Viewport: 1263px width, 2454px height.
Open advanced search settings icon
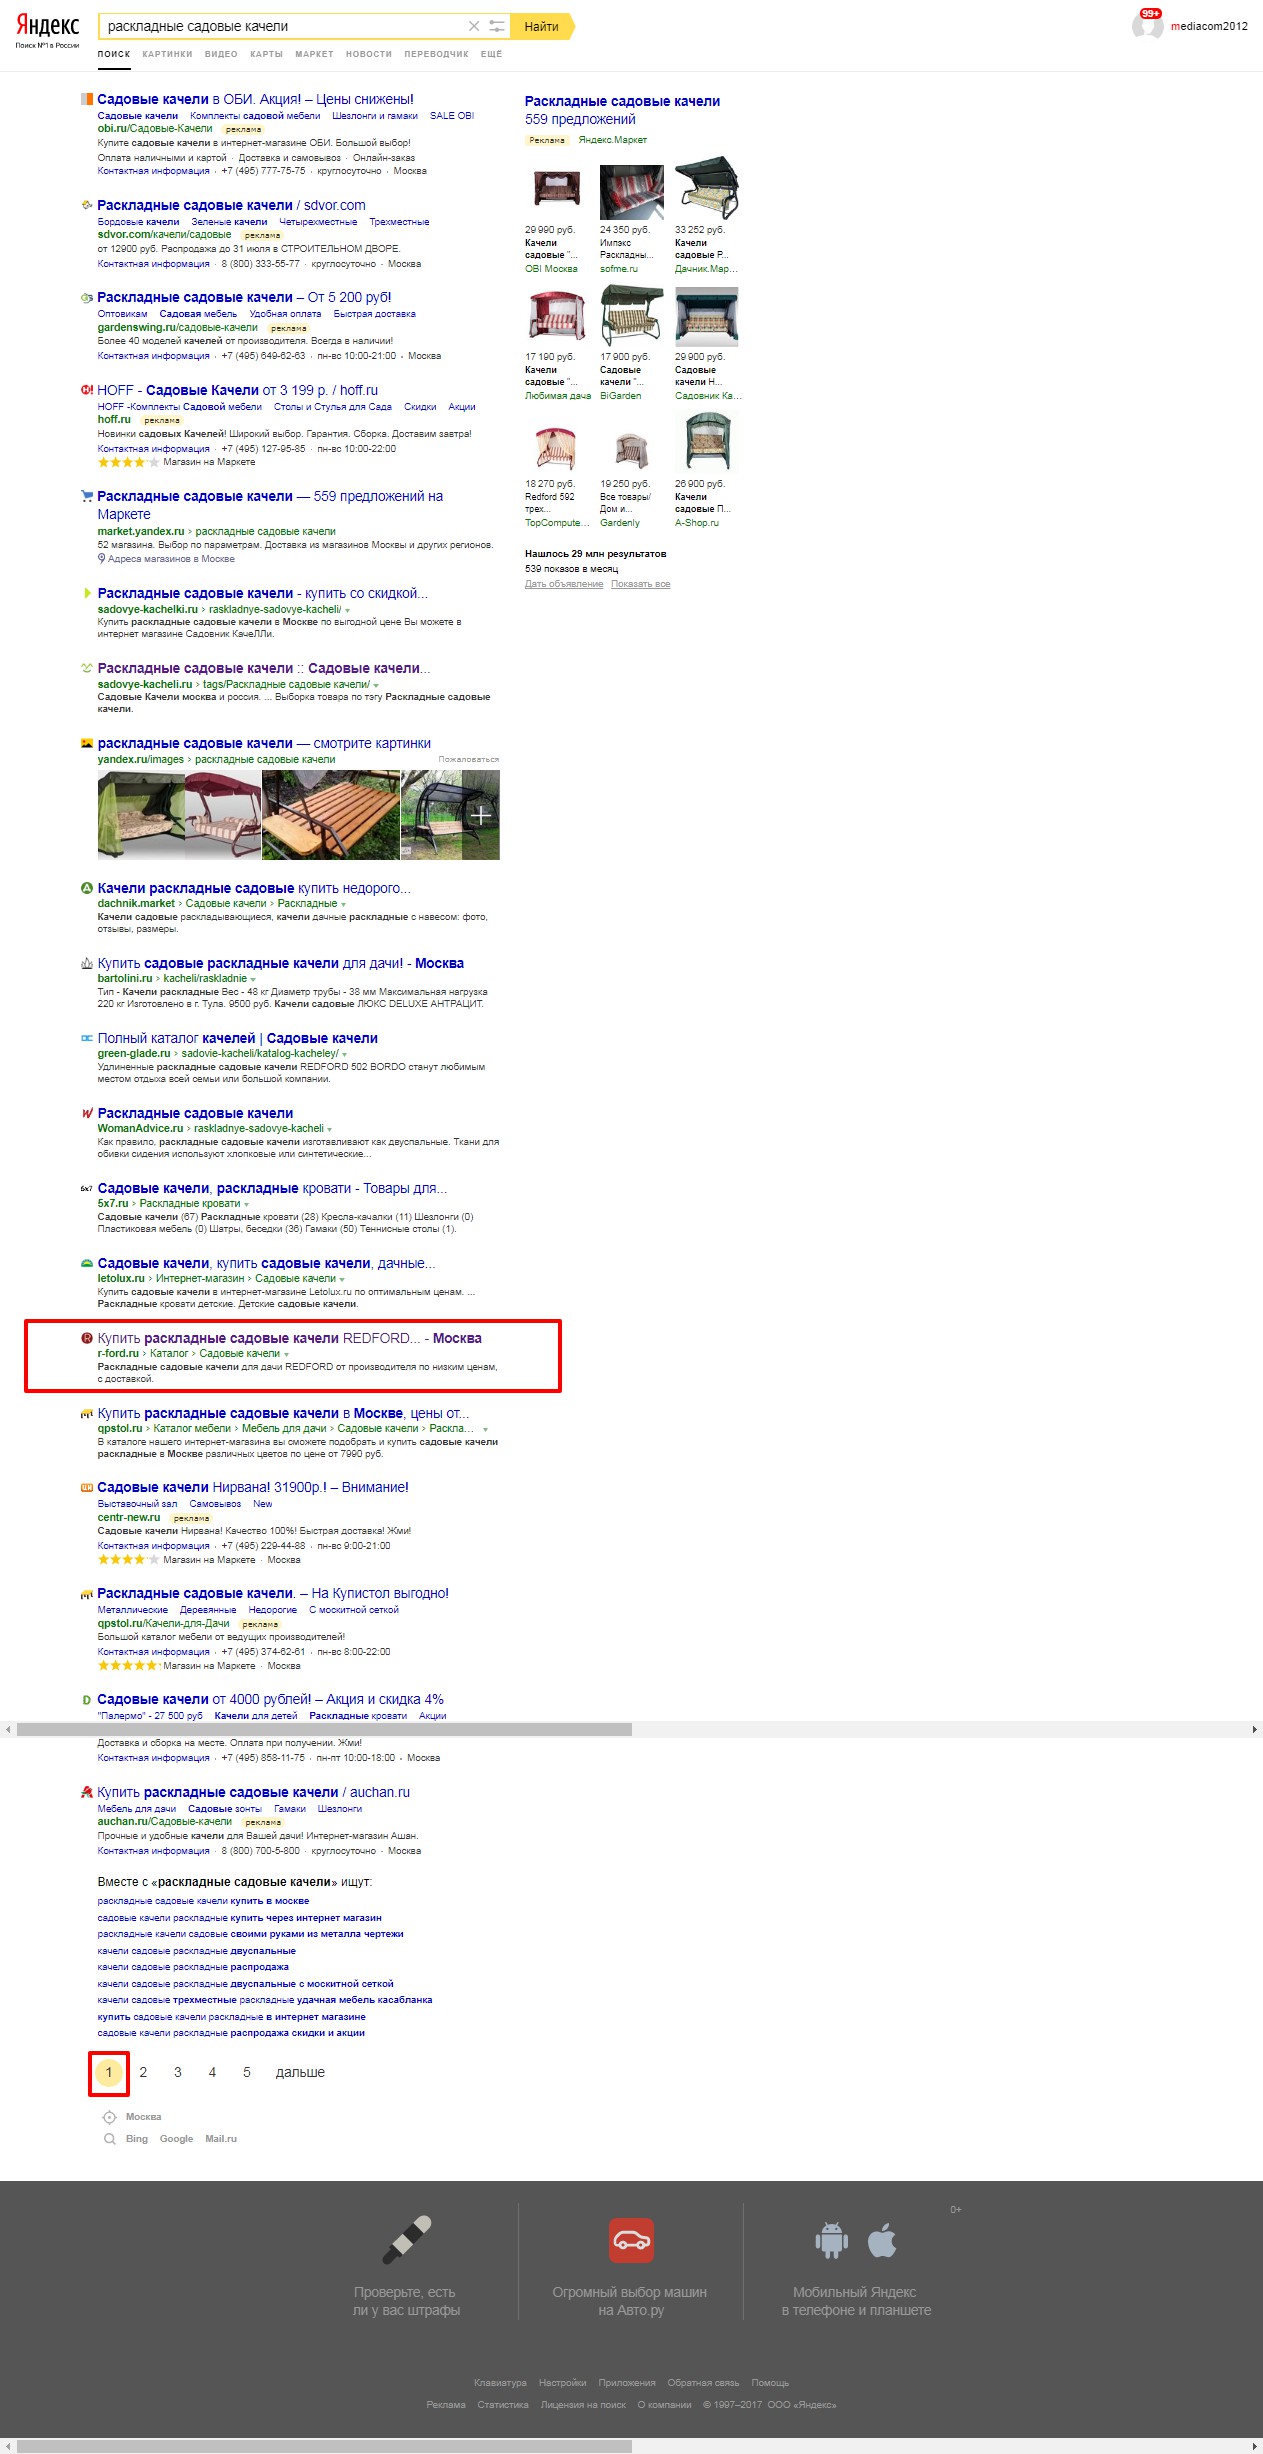click(x=497, y=26)
